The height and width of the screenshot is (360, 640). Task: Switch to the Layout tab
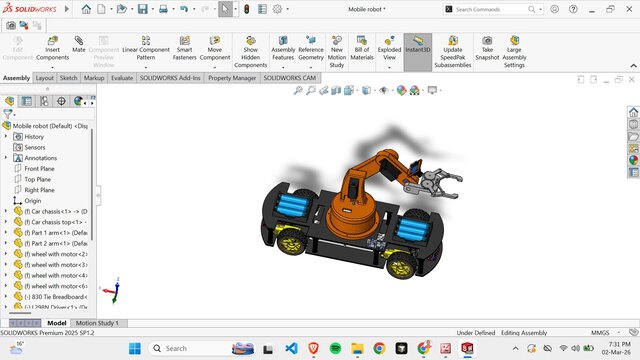[44, 78]
